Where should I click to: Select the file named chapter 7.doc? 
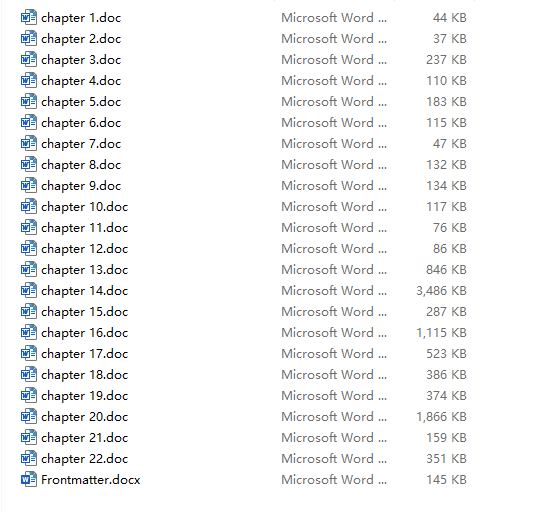click(x=81, y=144)
